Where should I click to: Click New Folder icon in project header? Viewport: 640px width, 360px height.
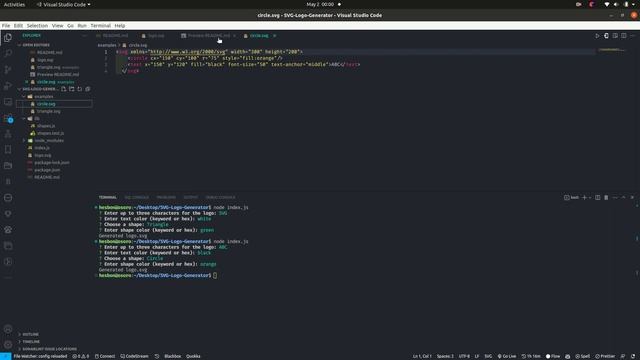pyautogui.click(x=71, y=89)
